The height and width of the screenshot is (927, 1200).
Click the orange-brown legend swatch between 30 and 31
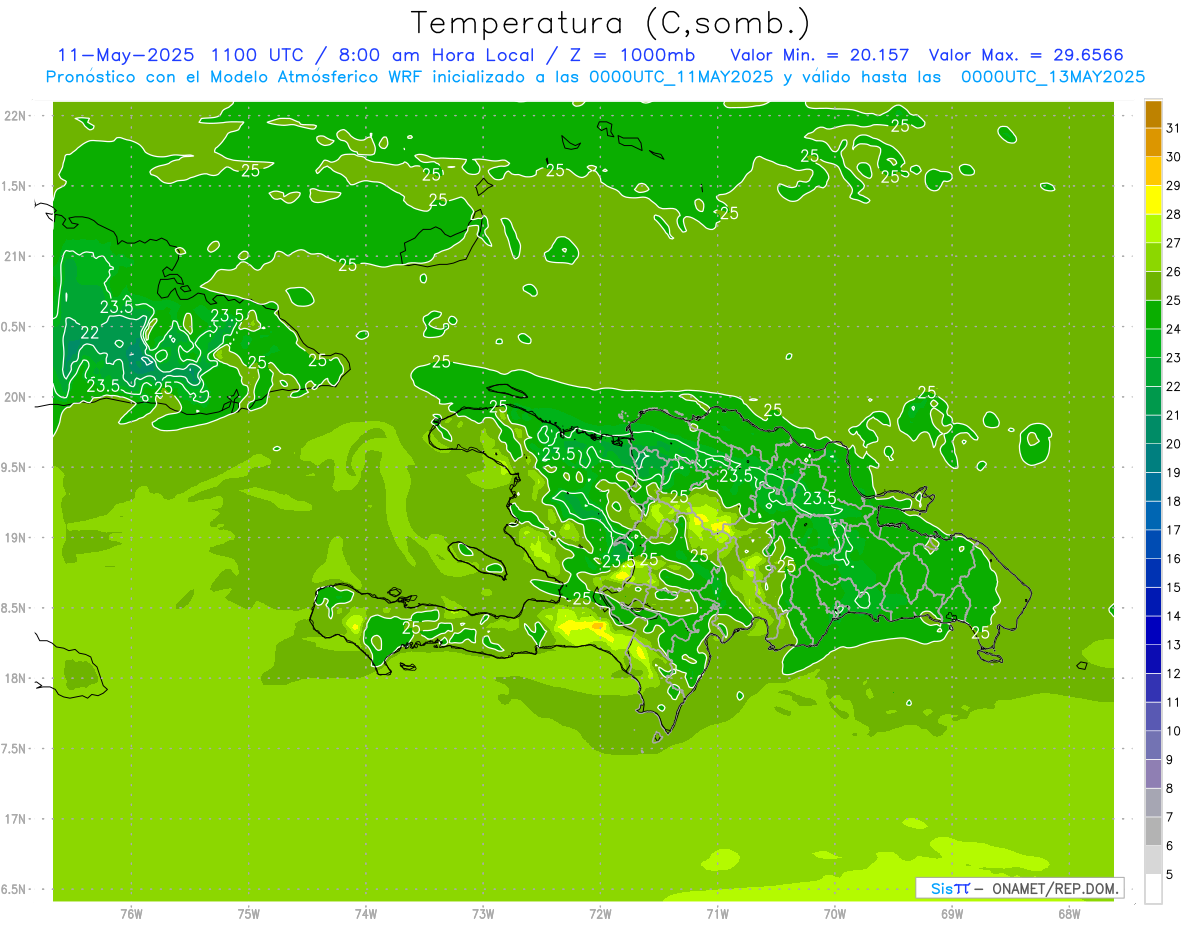[x=1153, y=143]
